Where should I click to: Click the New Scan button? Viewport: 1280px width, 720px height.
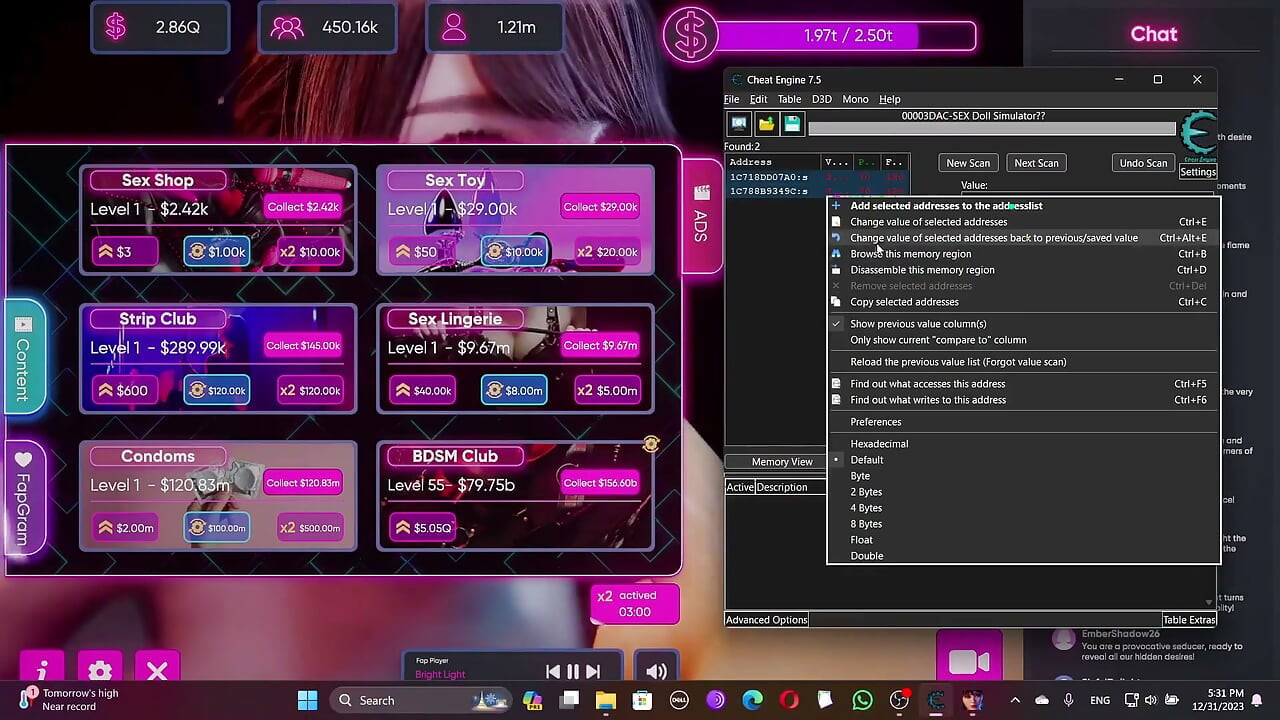(968, 163)
